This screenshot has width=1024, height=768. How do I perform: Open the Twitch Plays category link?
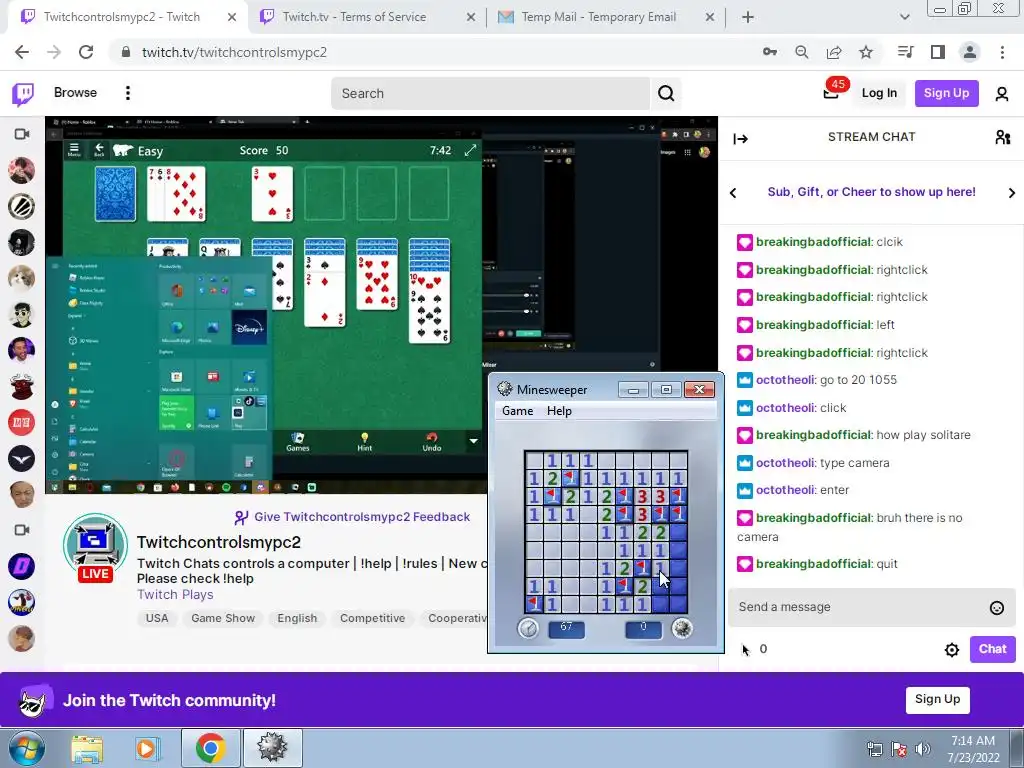click(175, 595)
